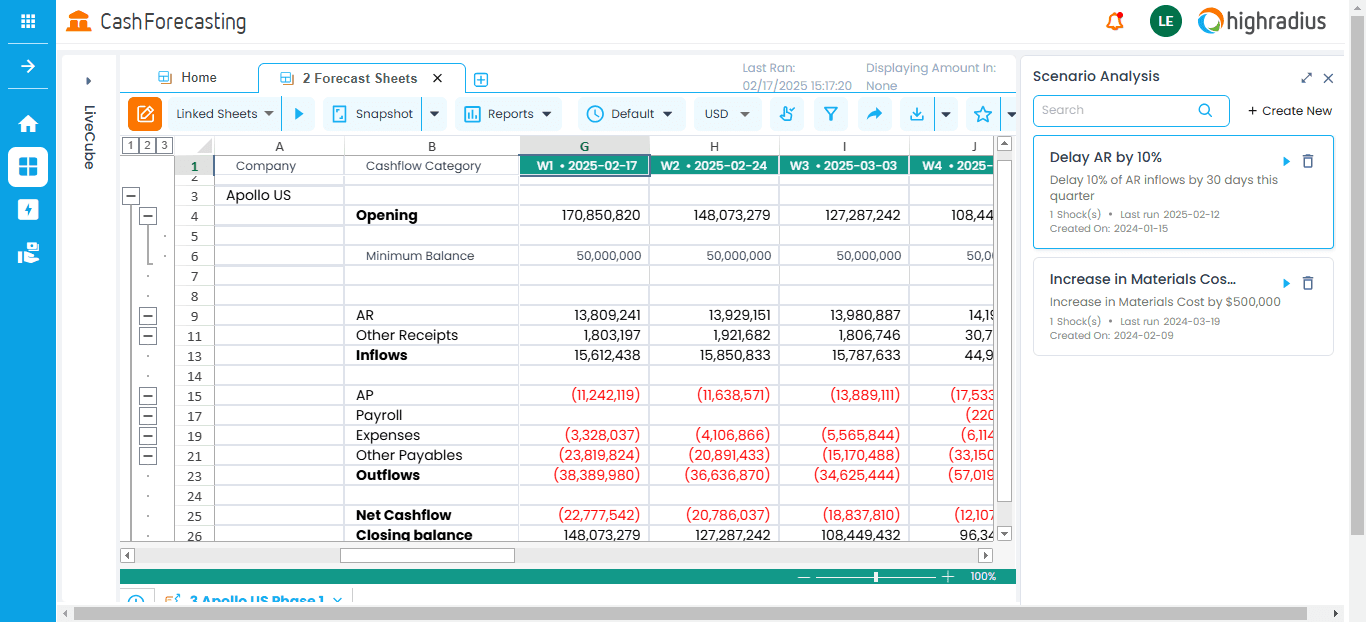This screenshot has height=622, width=1366.
Task: Open the apps grid menu
Action: pos(28,21)
